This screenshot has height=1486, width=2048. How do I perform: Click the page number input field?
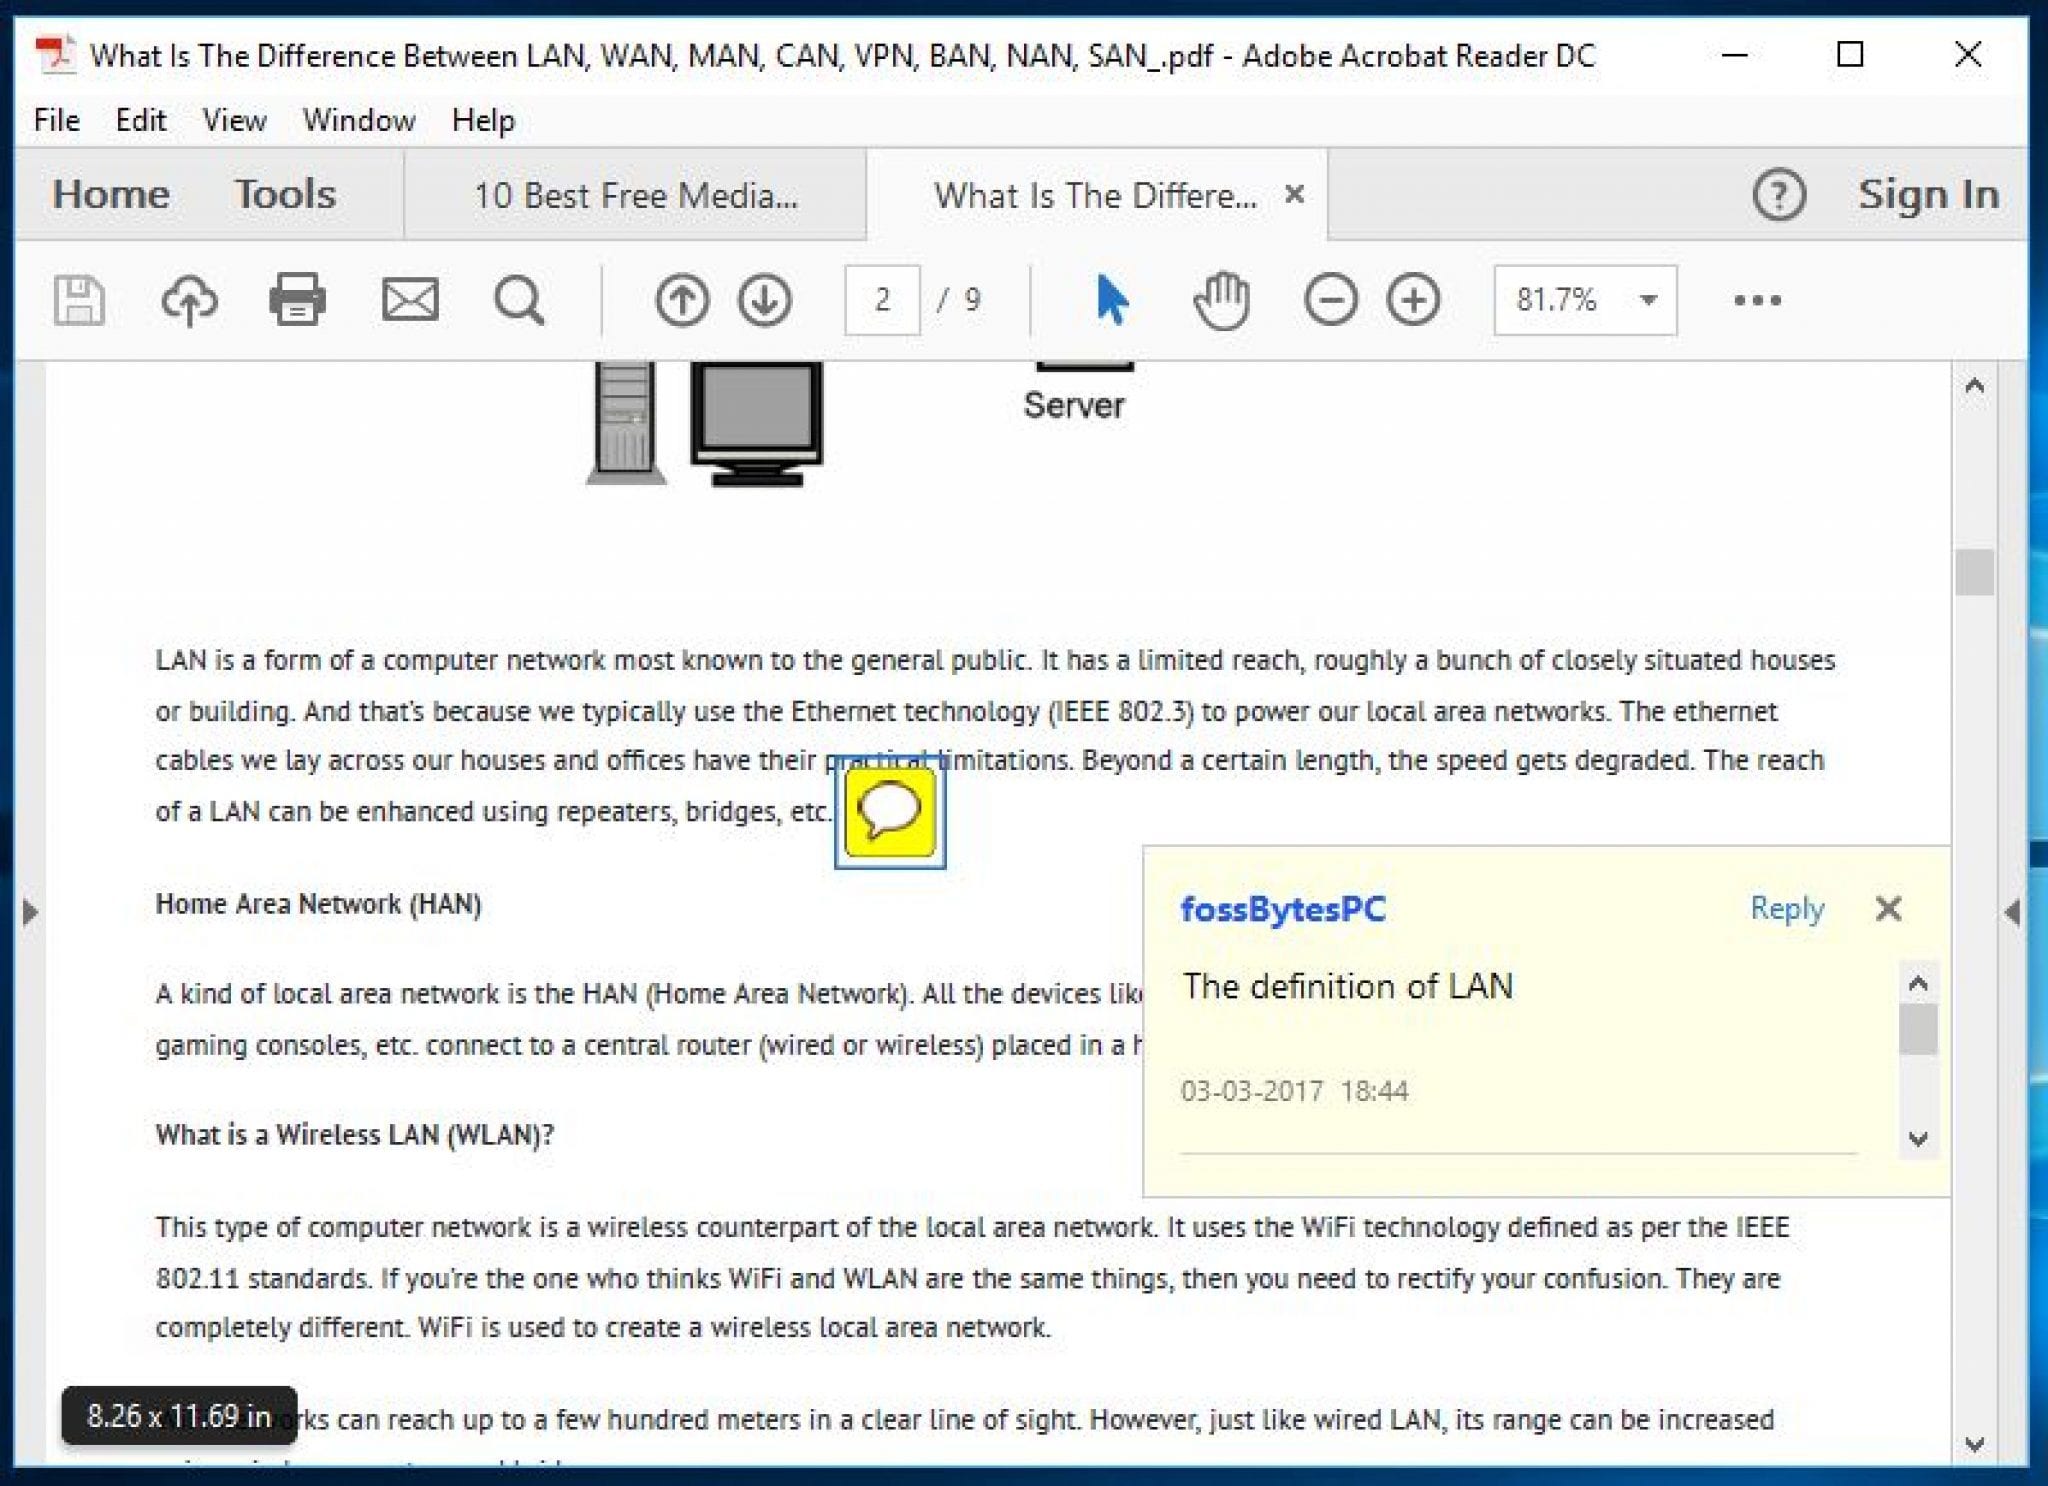click(881, 299)
